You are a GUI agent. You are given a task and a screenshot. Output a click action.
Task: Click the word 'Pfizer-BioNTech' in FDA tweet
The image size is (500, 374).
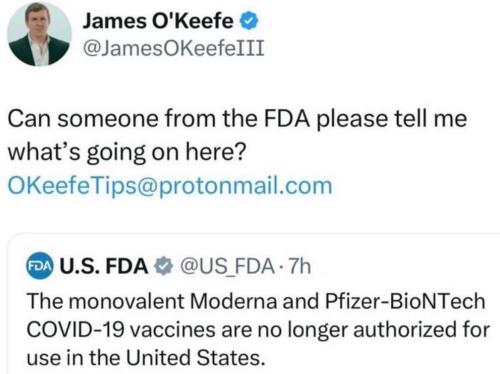[405, 301]
